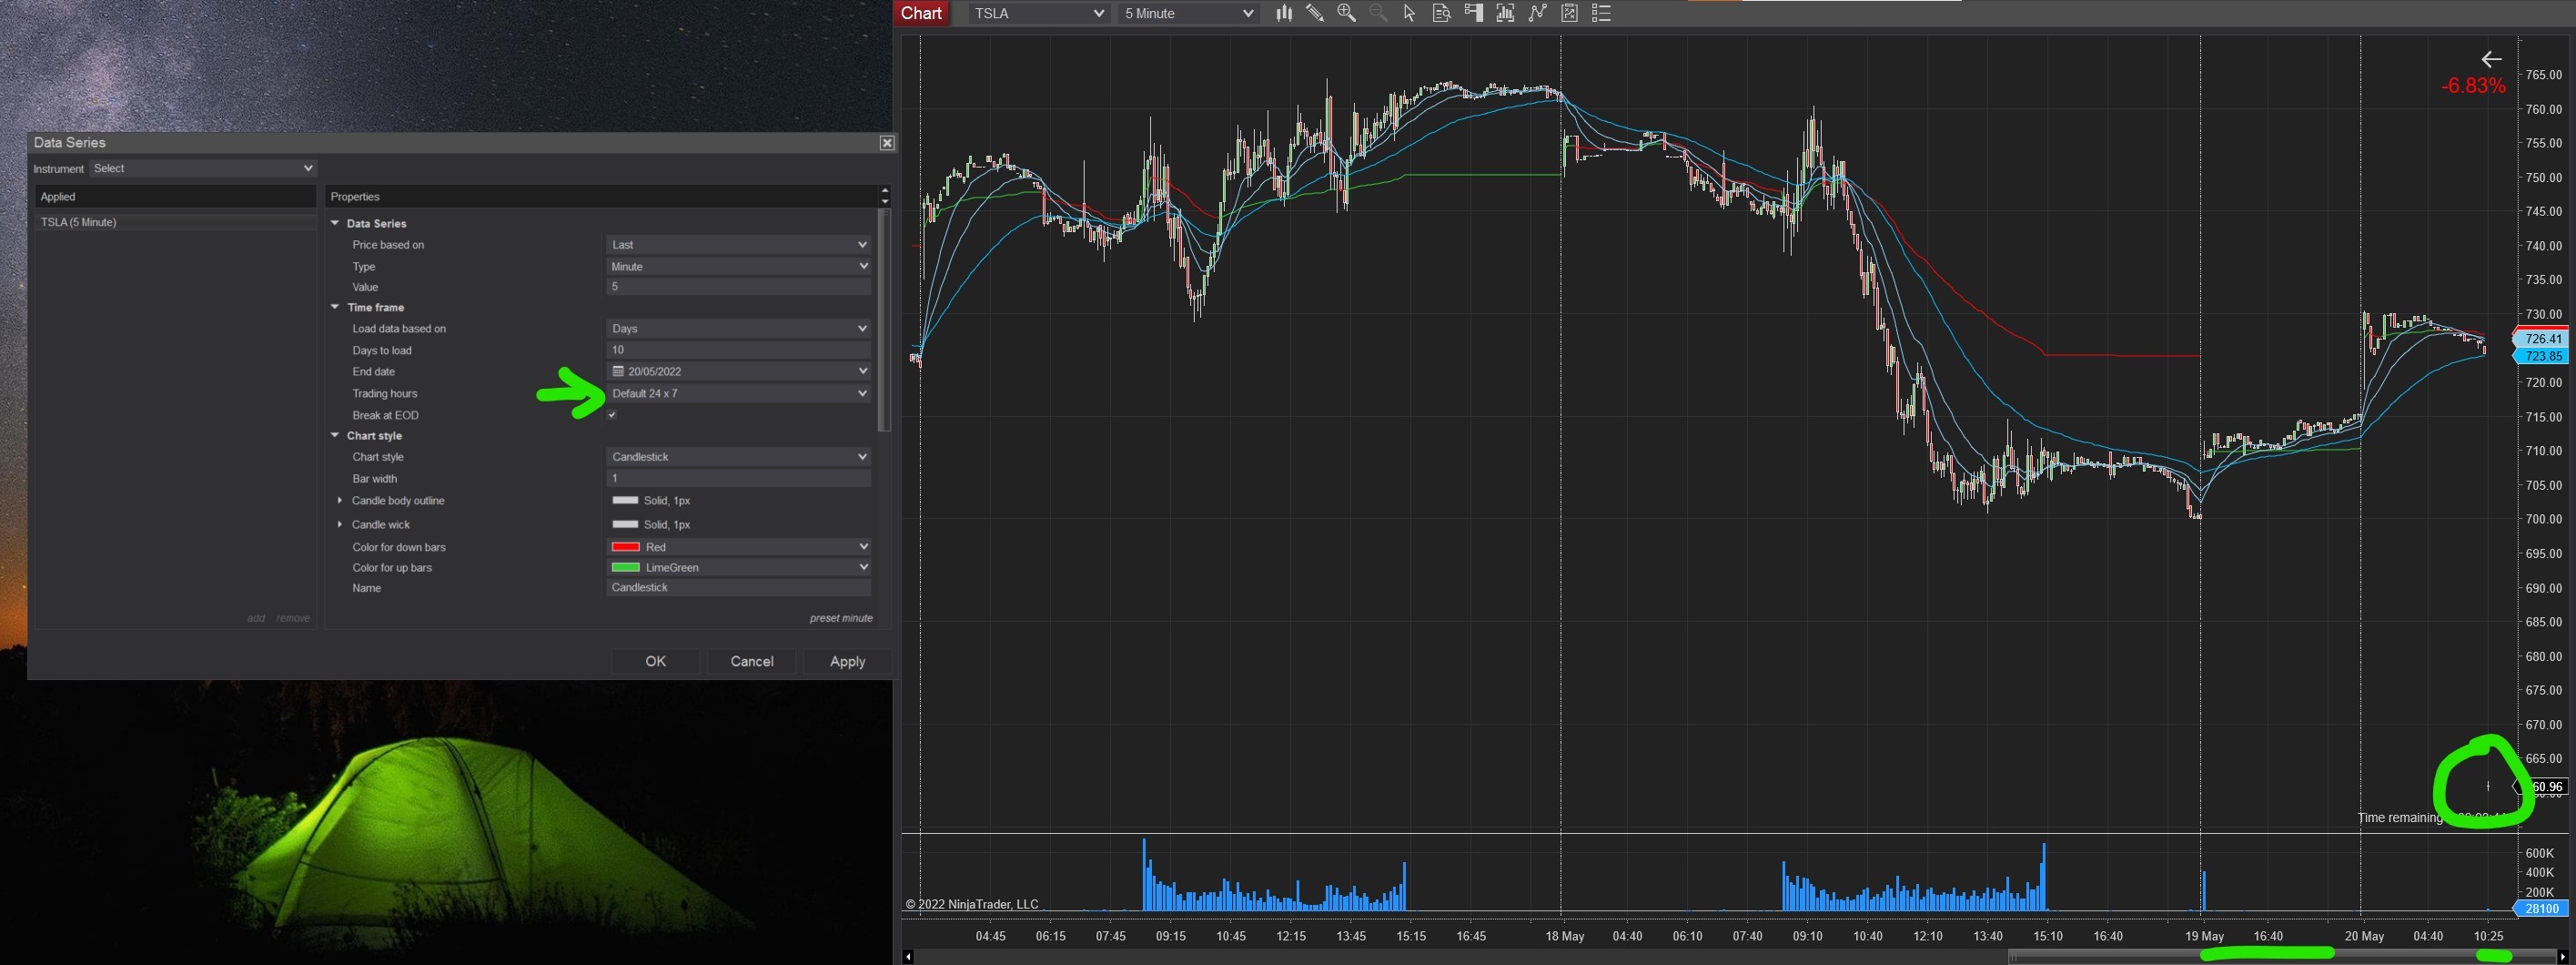
Task: Toggle the Break at EOD checkbox
Action: pos(612,415)
